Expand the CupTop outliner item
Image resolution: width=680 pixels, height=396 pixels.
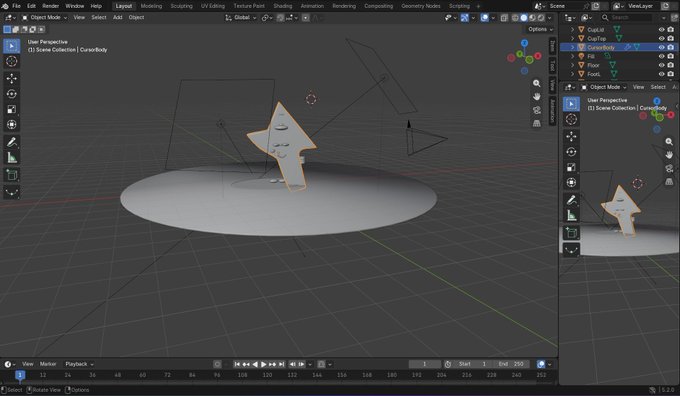click(572, 39)
